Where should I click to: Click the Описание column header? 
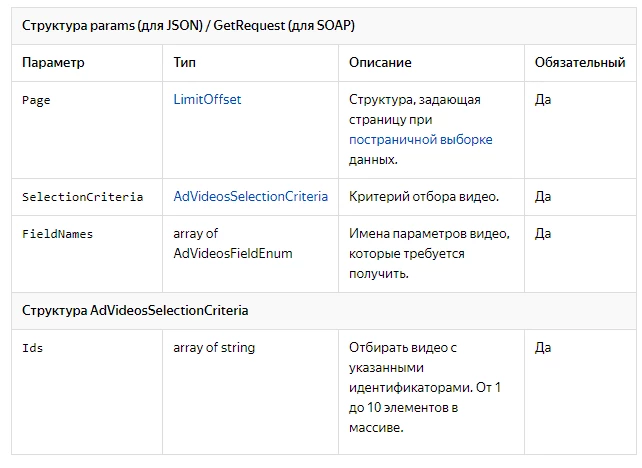pos(380,62)
